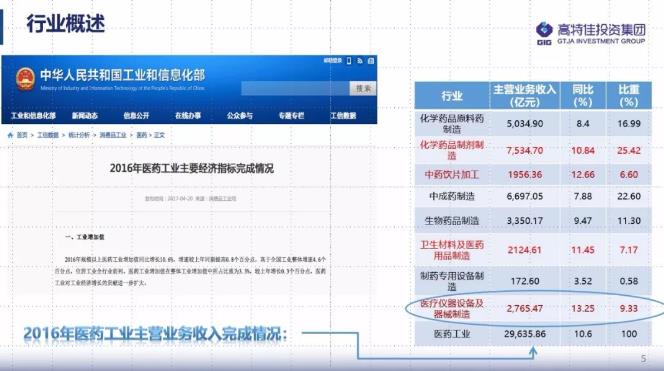Click the 消费品工业 breadcrumb link
The width and height of the screenshot is (664, 371).
(113, 135)
